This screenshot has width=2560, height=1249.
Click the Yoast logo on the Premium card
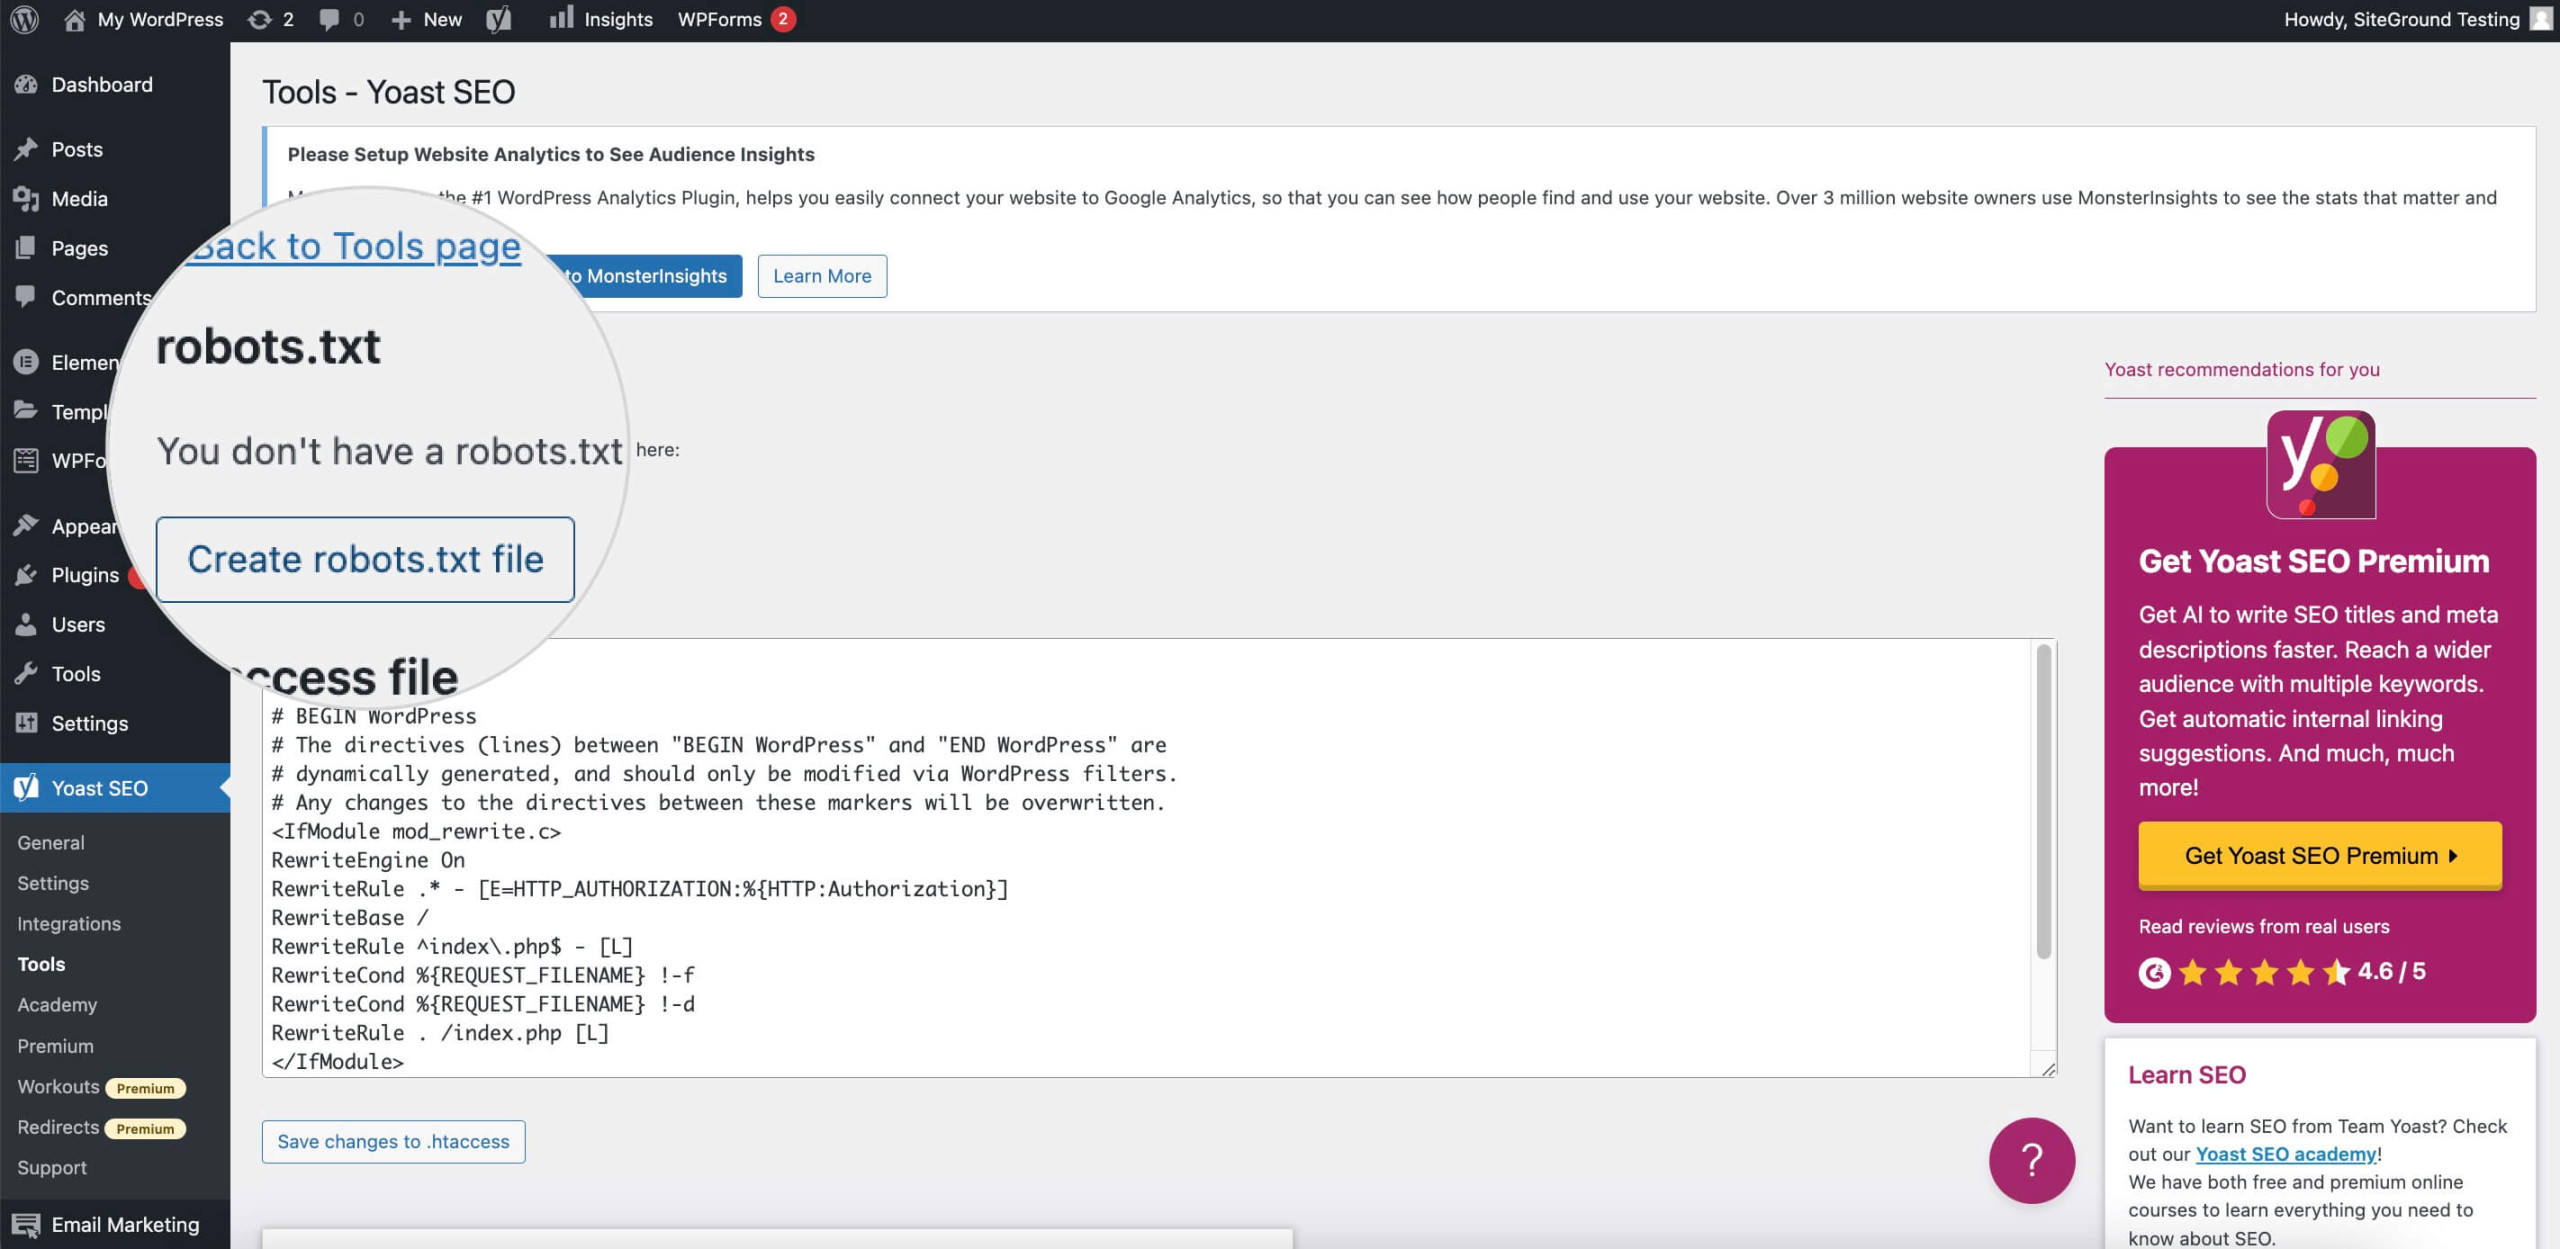(x=2320, y=465)
